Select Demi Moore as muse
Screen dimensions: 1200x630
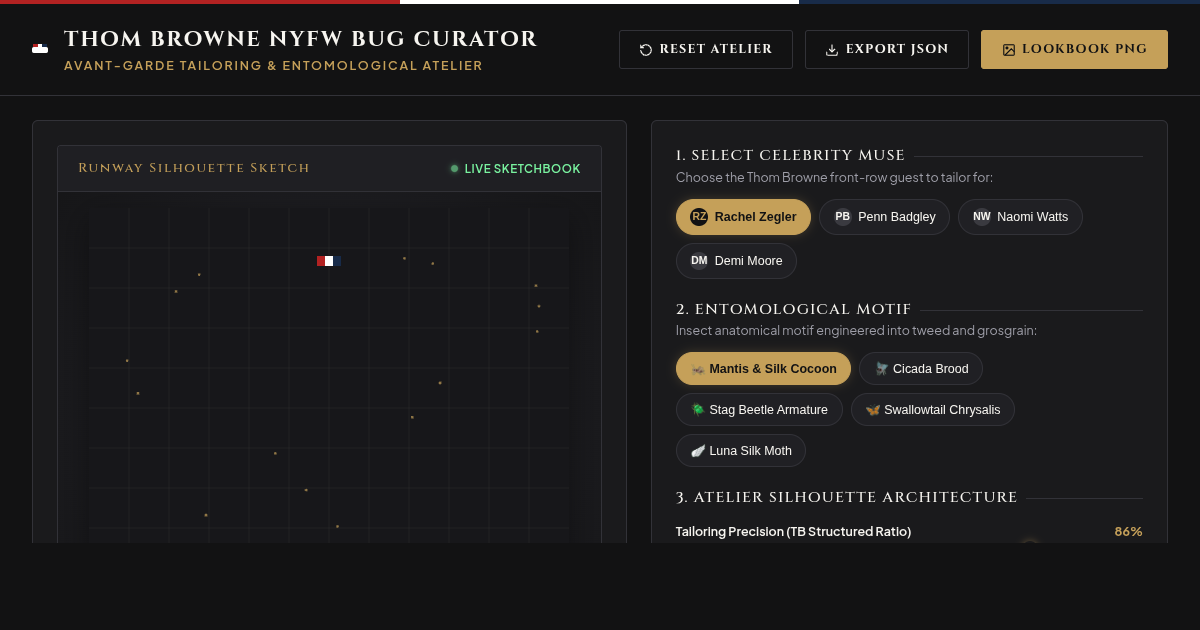point(736,261)
